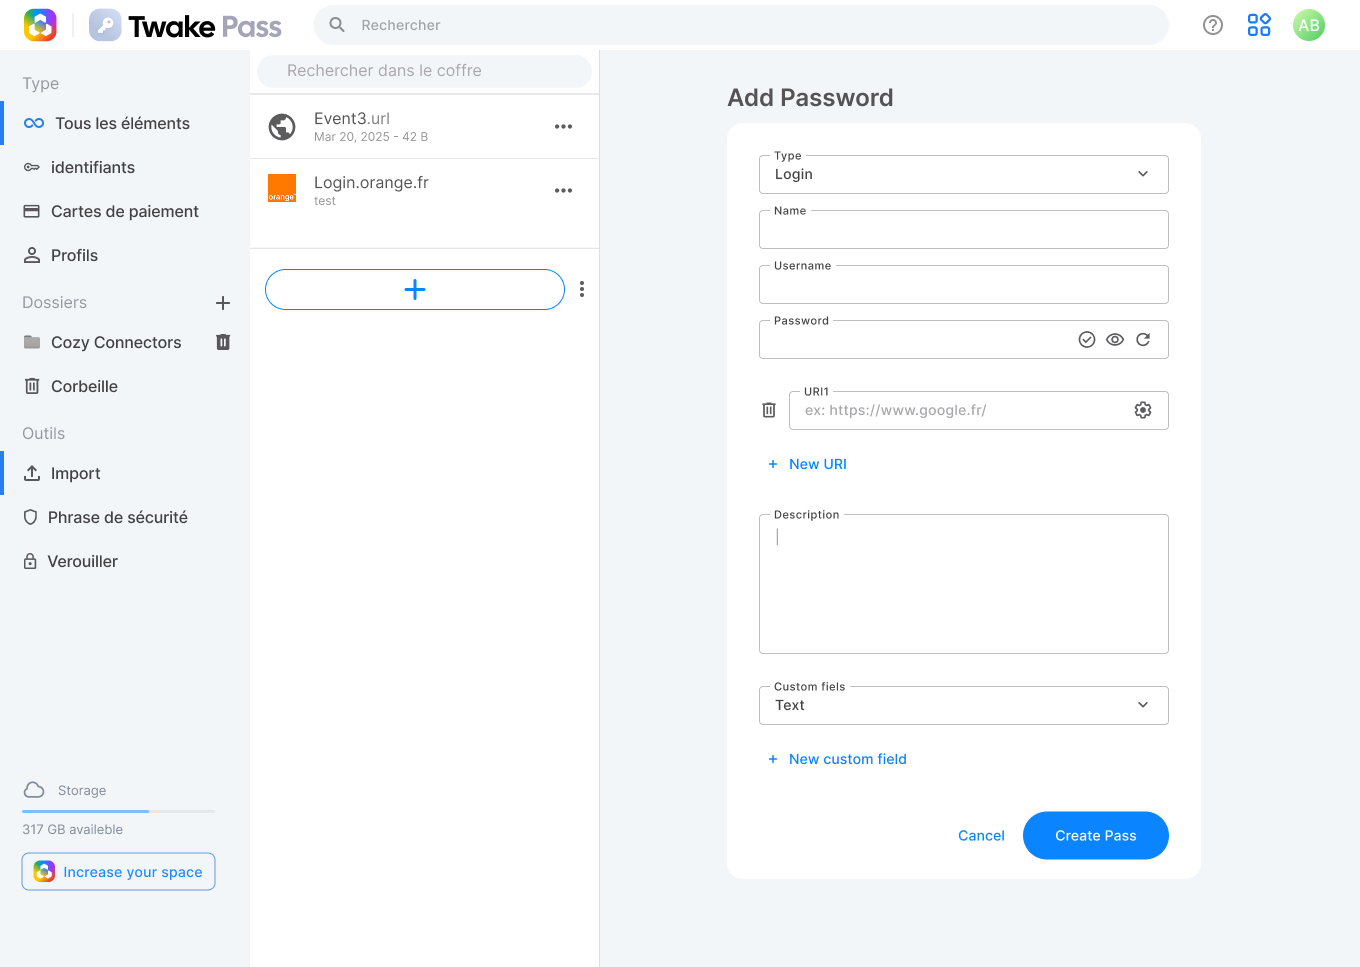
Task: Open the apps grid icon
Action: (1259, 25)
